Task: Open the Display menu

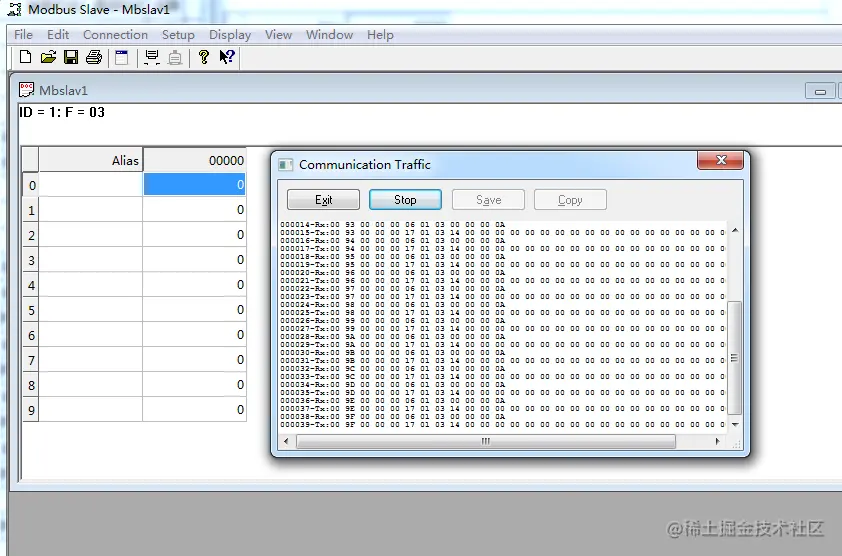Action: point(230,34)
